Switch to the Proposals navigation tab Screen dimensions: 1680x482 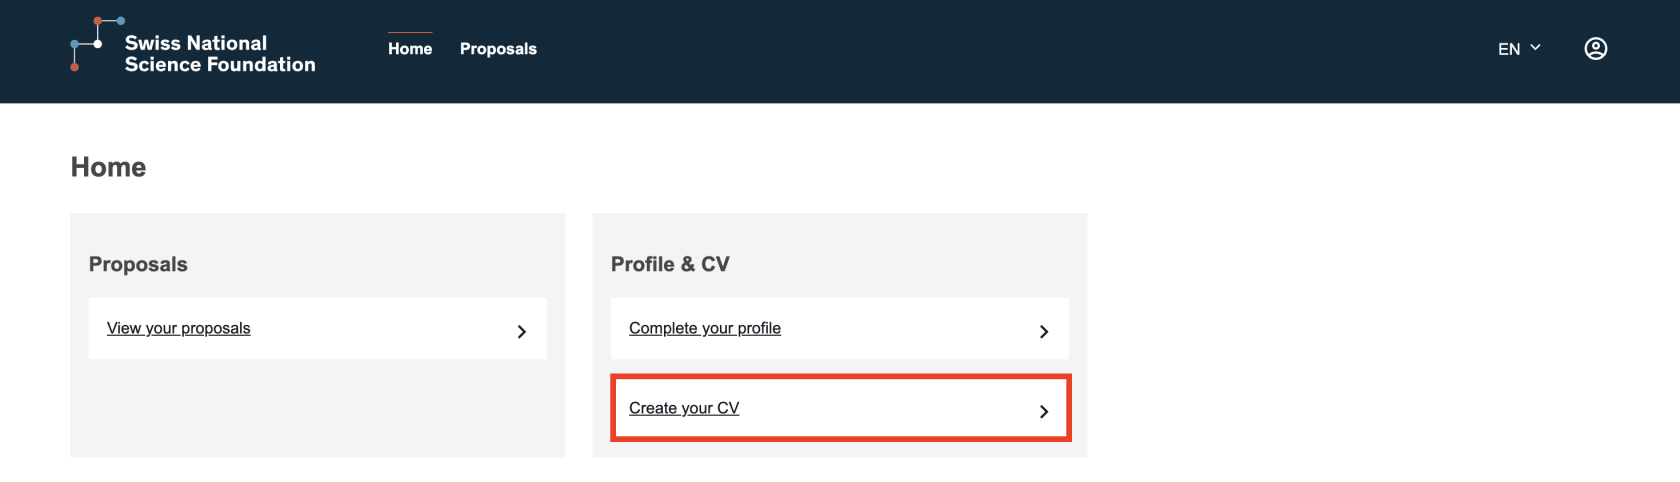point(498,49)
